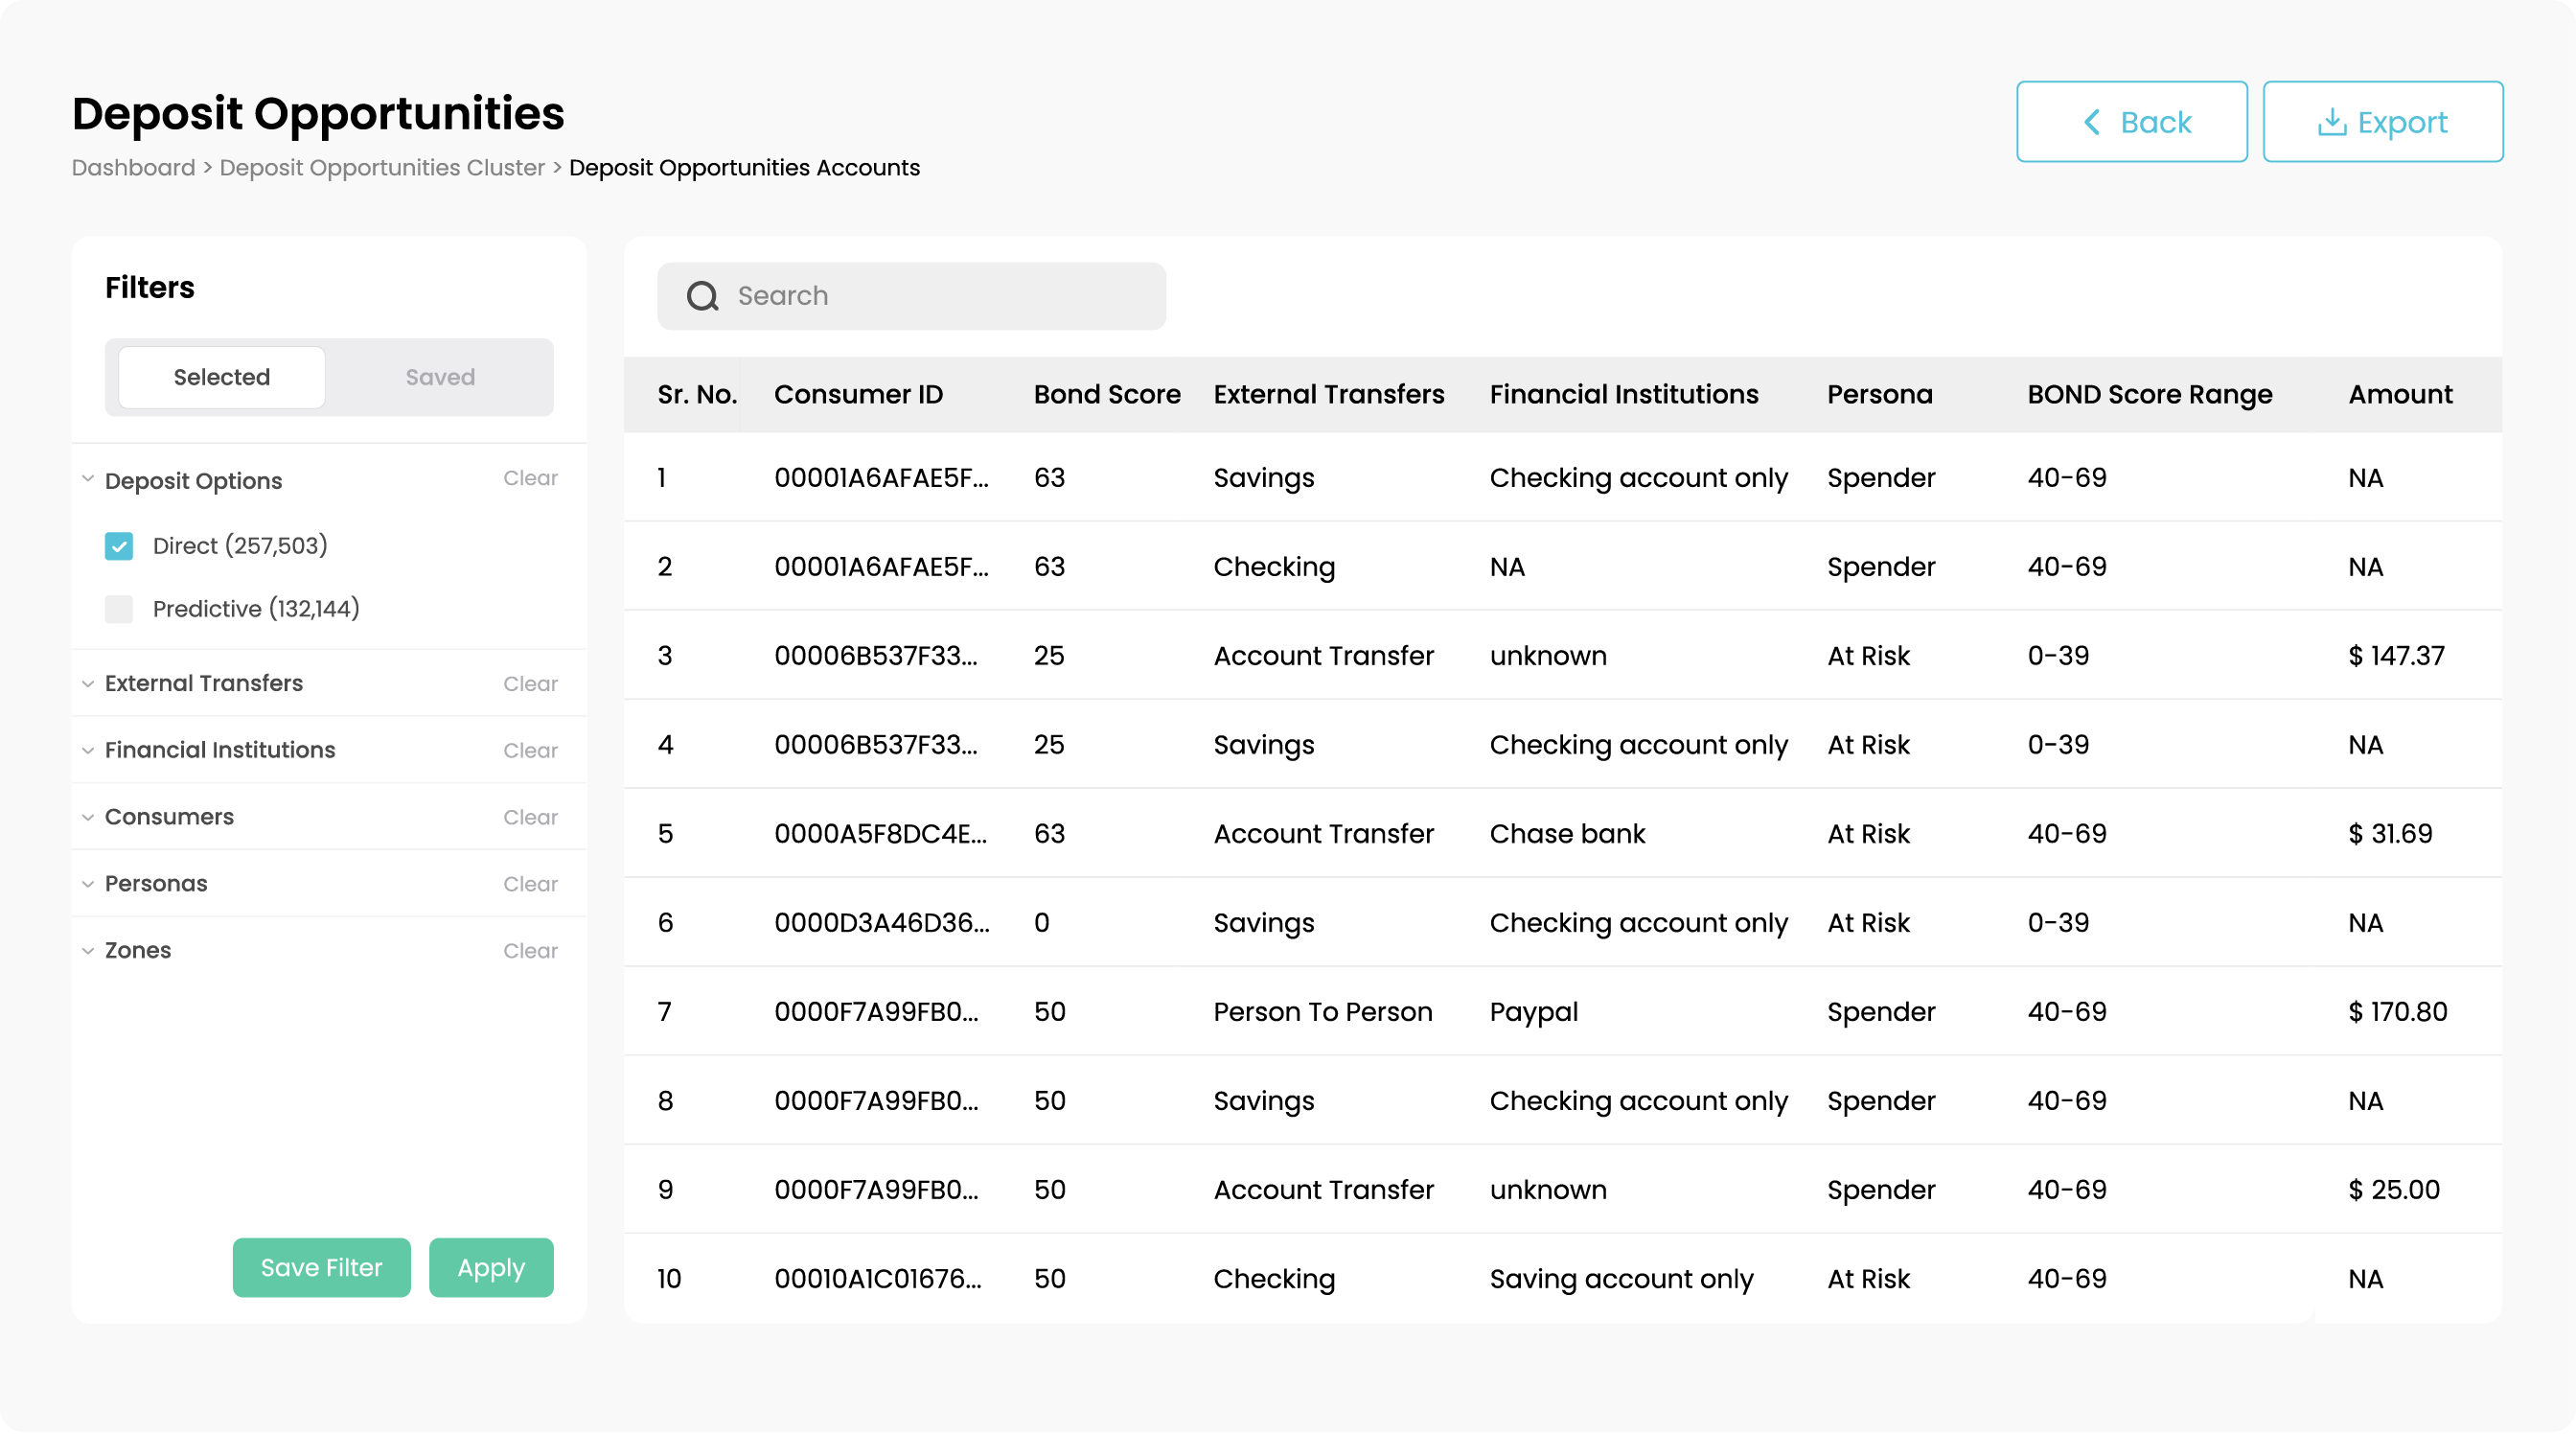Open Deposit Opportunities Cluster breadcrumb
Screen dimensions: 2576x1434
(x=382, y=168)
